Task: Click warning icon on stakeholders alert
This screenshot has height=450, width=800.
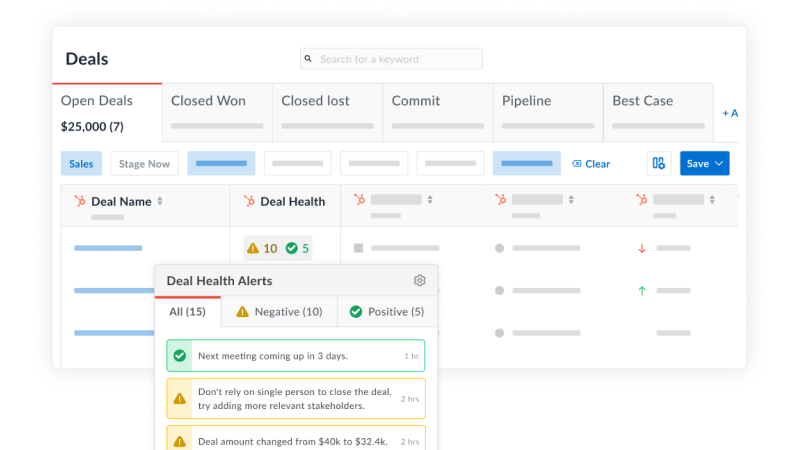Action: [x=180, y=399]
